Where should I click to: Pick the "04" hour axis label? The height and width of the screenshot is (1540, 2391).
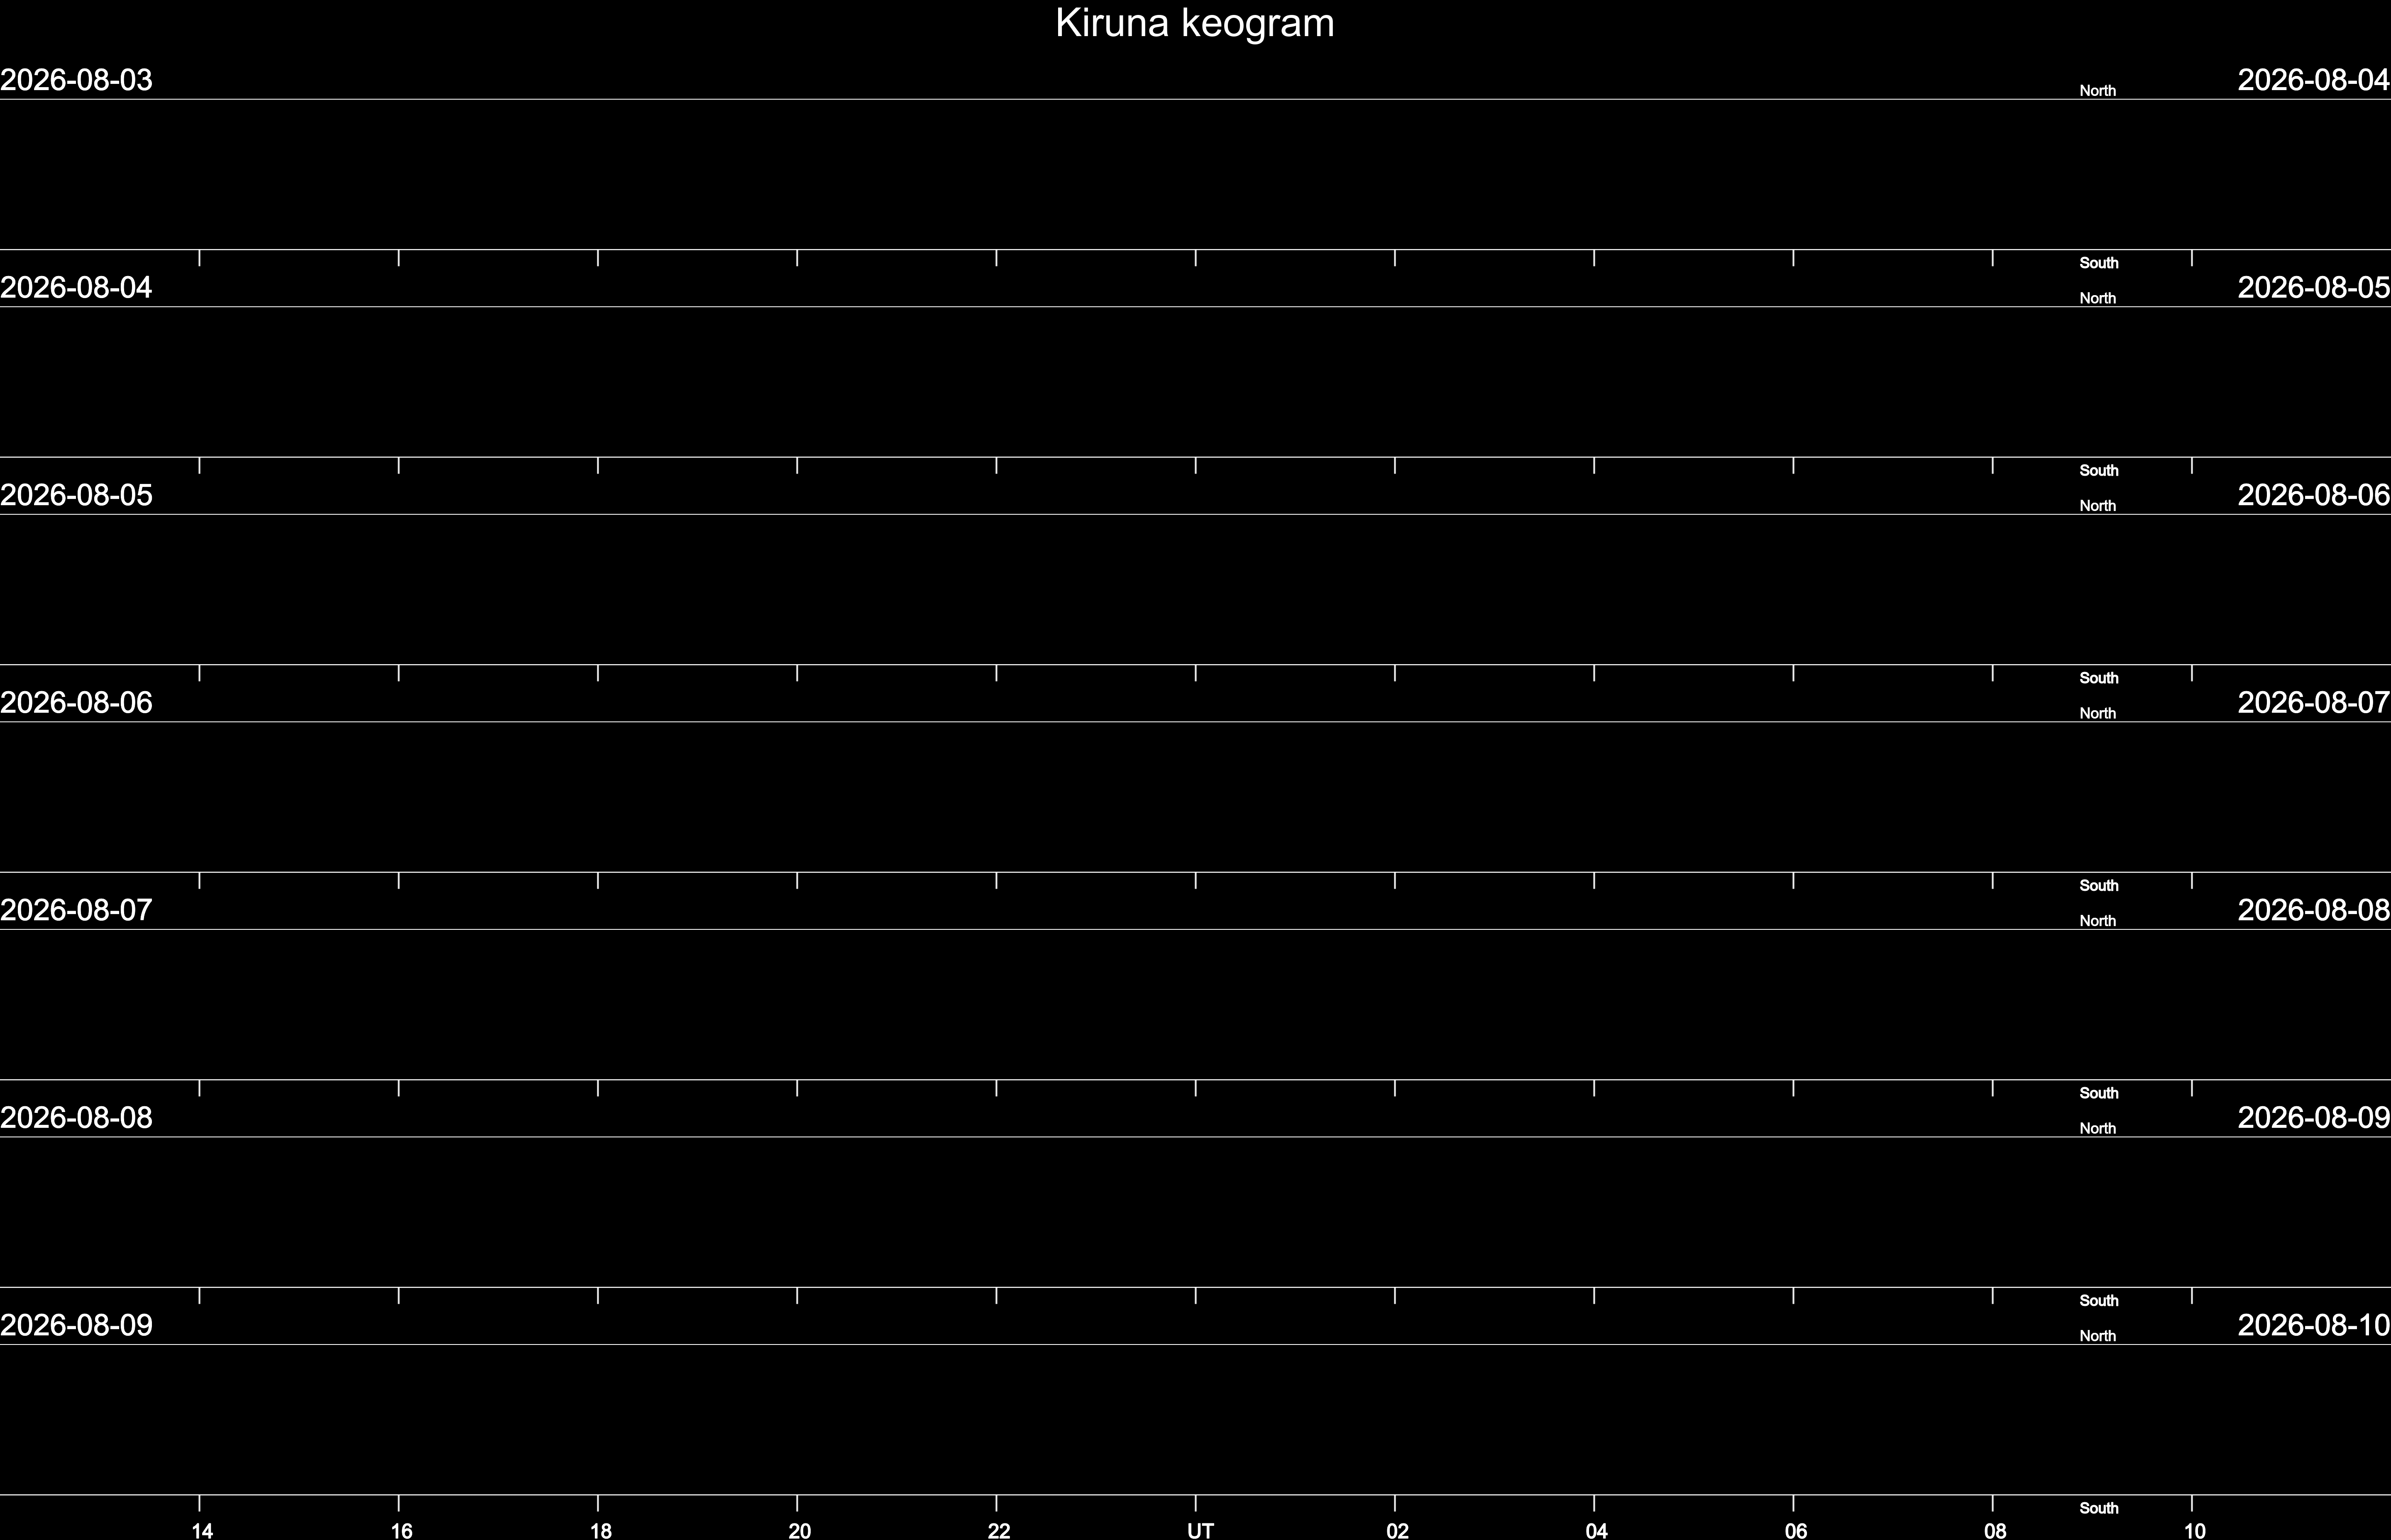[1596, 1530]
